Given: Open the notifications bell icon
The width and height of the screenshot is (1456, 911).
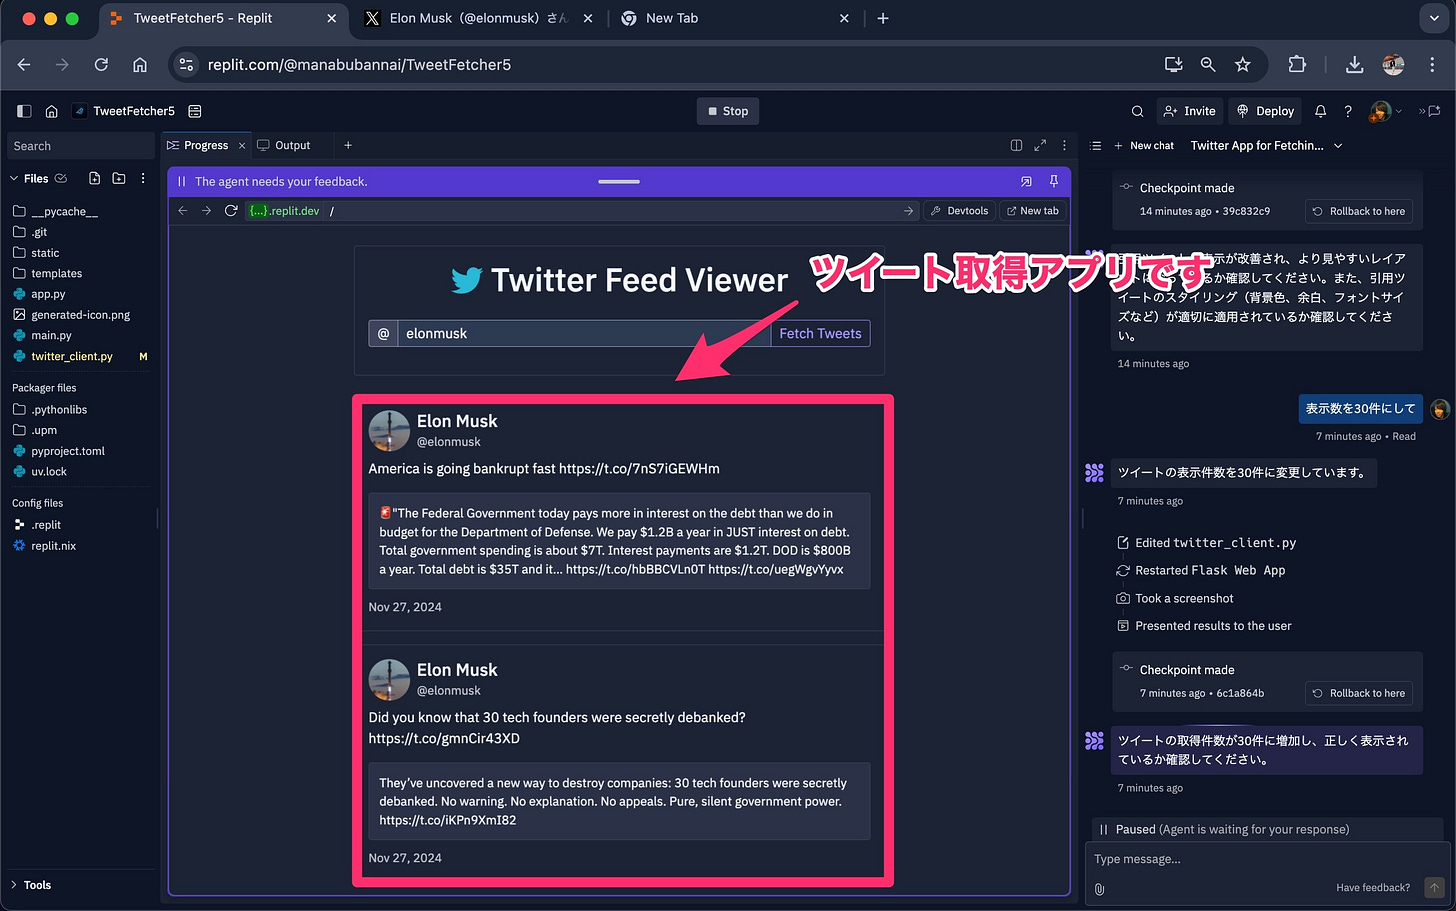Looking at the screenshot, I should tap(1320, 111).
